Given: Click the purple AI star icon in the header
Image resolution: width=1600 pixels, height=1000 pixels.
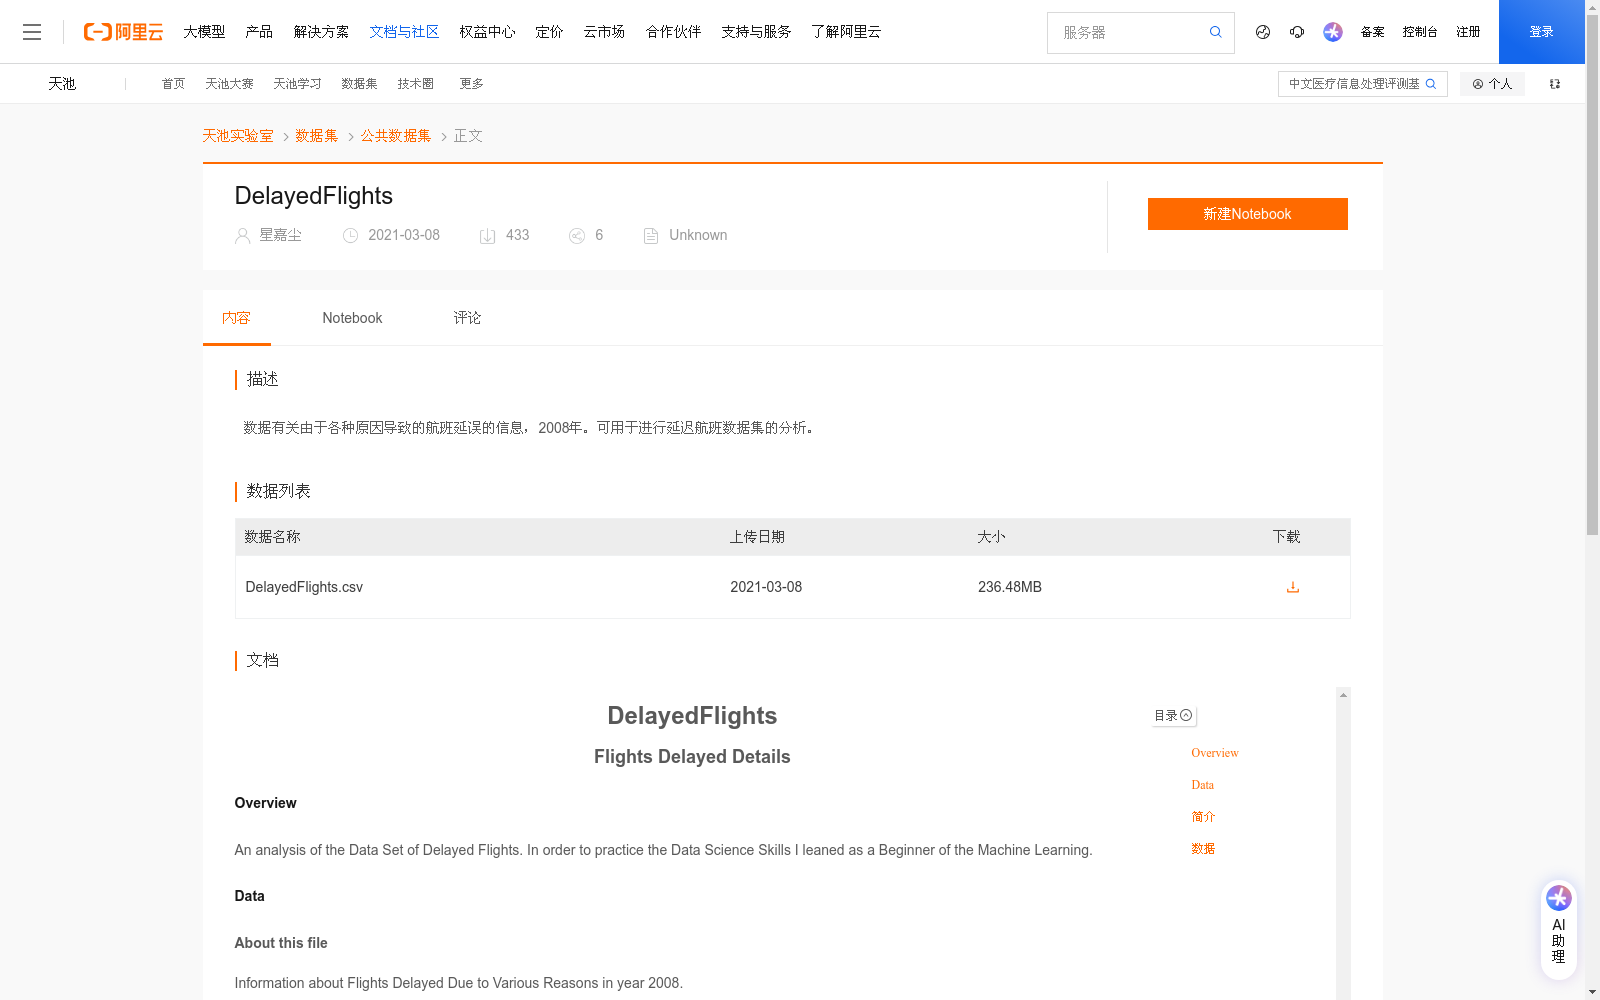Looking at the screenshot, I should (1332, 32).
